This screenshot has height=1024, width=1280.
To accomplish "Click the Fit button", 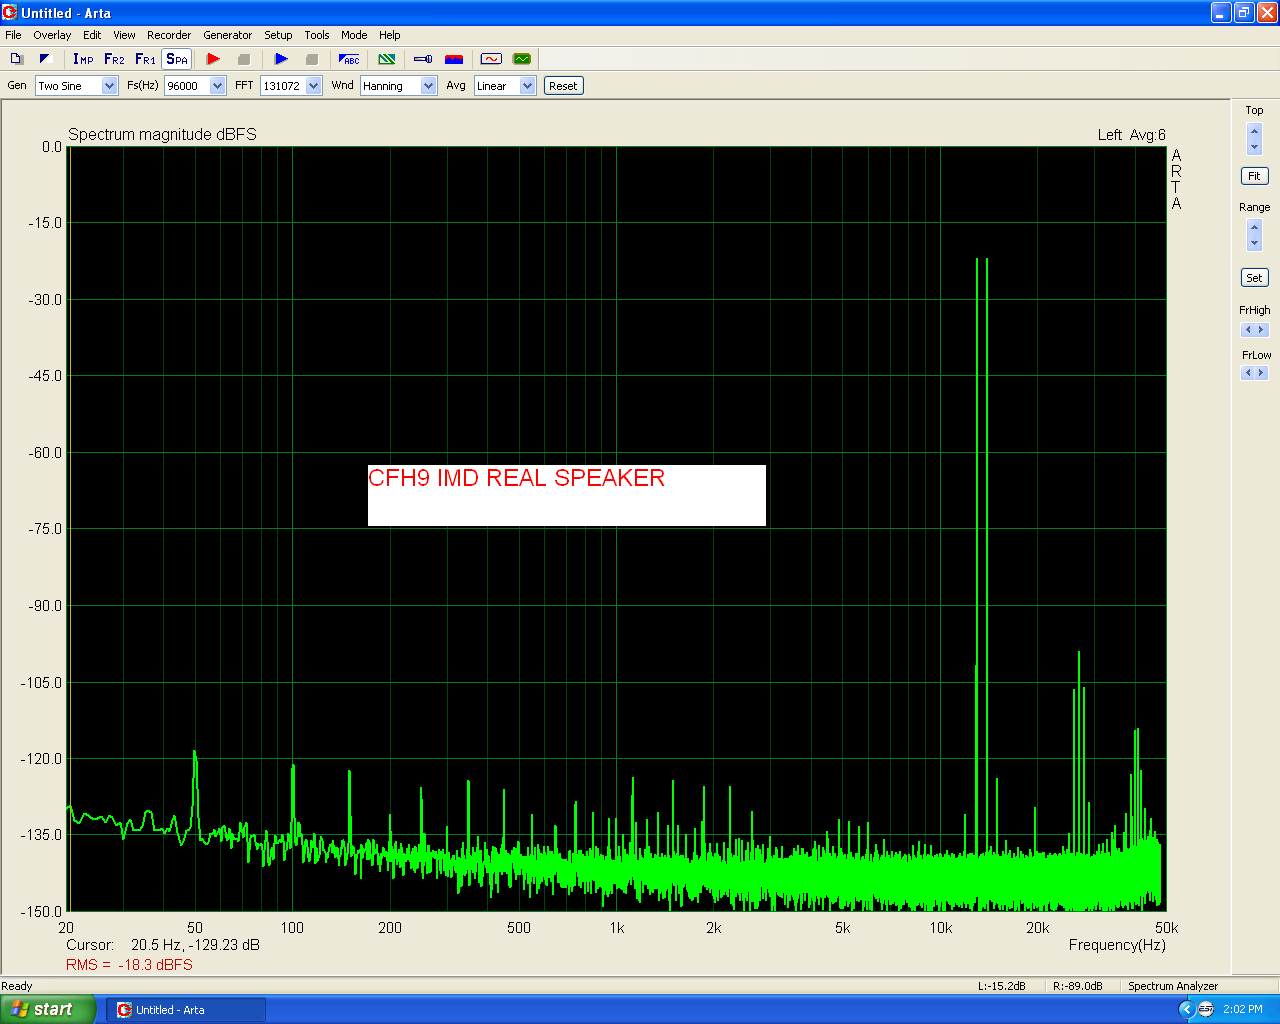I will point(1254,176).
